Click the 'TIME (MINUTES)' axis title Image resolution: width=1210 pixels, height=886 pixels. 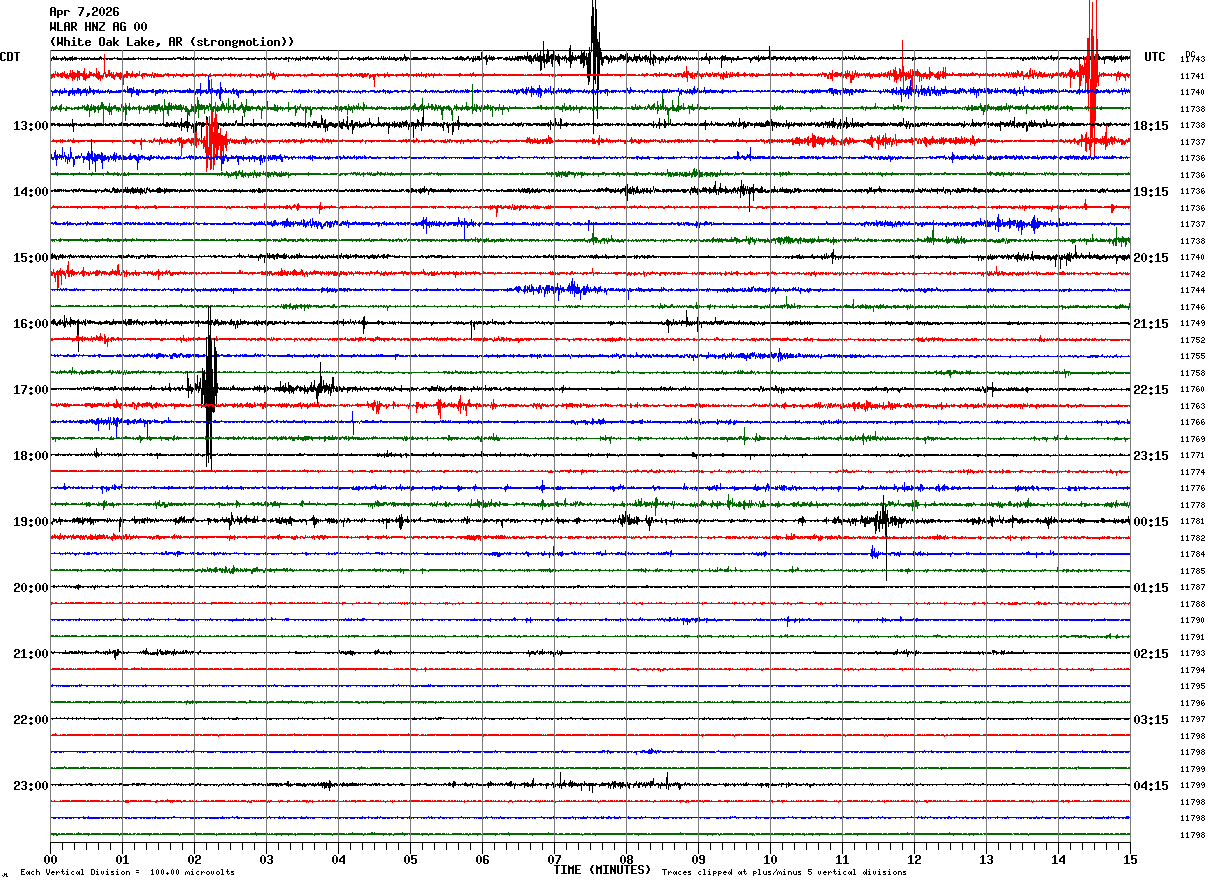602,870
